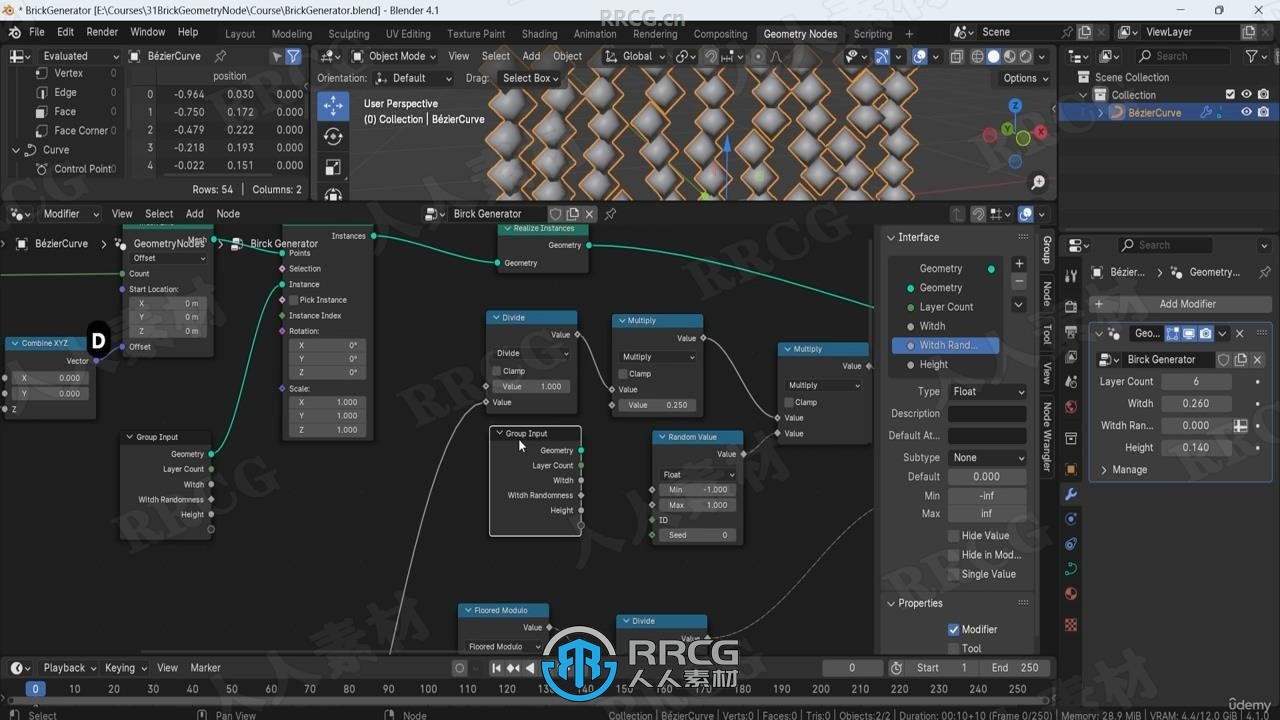Select Witdh Randomness item in interface list
Image resolution: width=1280 pixels, height=720 pixels.
pos(946,346)
